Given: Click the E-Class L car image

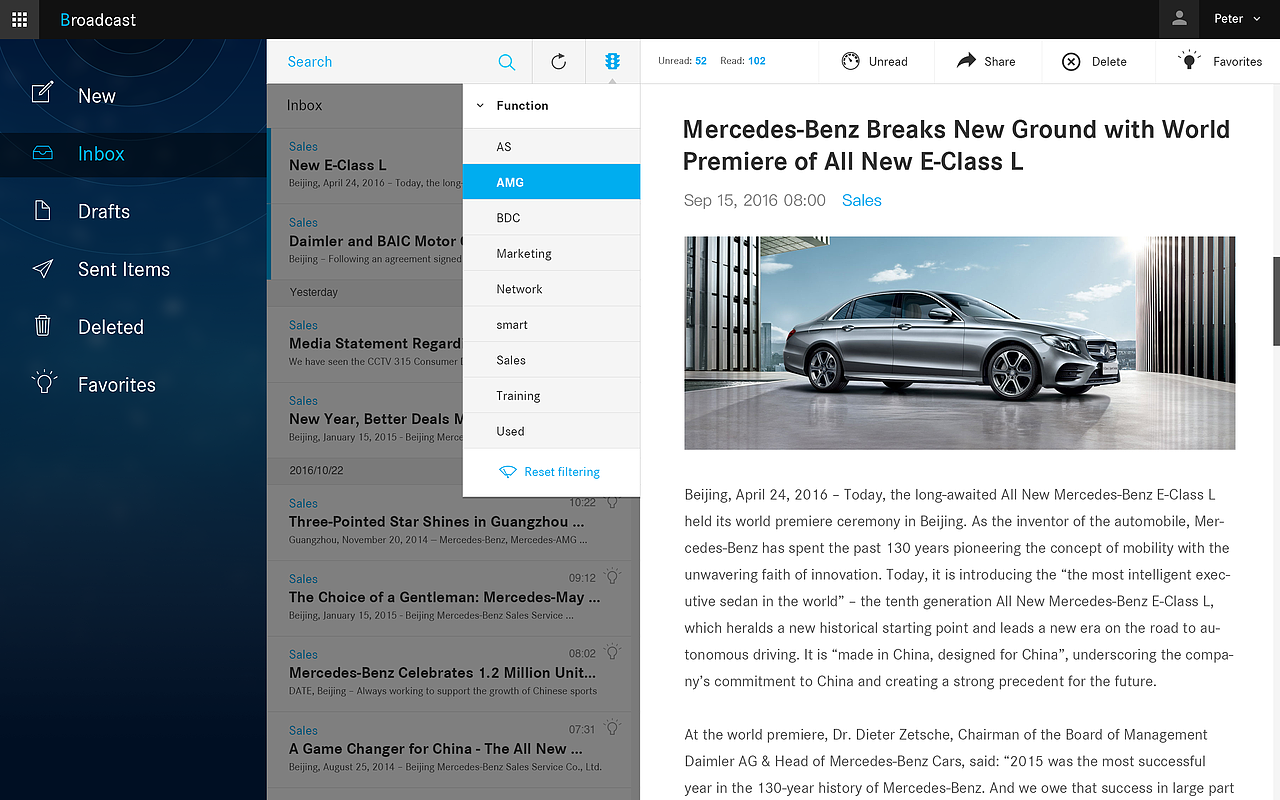Looking at the screenshot, I should (x=959, y=343).
